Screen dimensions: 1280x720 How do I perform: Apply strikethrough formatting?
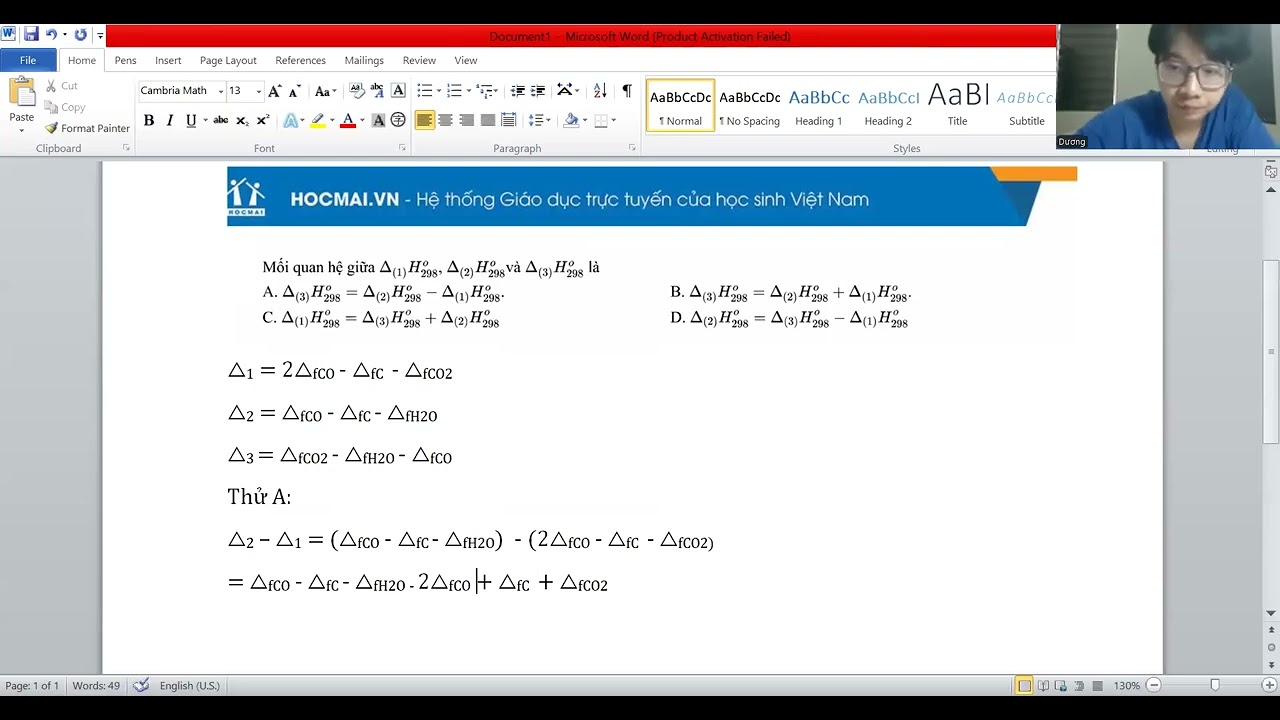[x=220, y=120]
